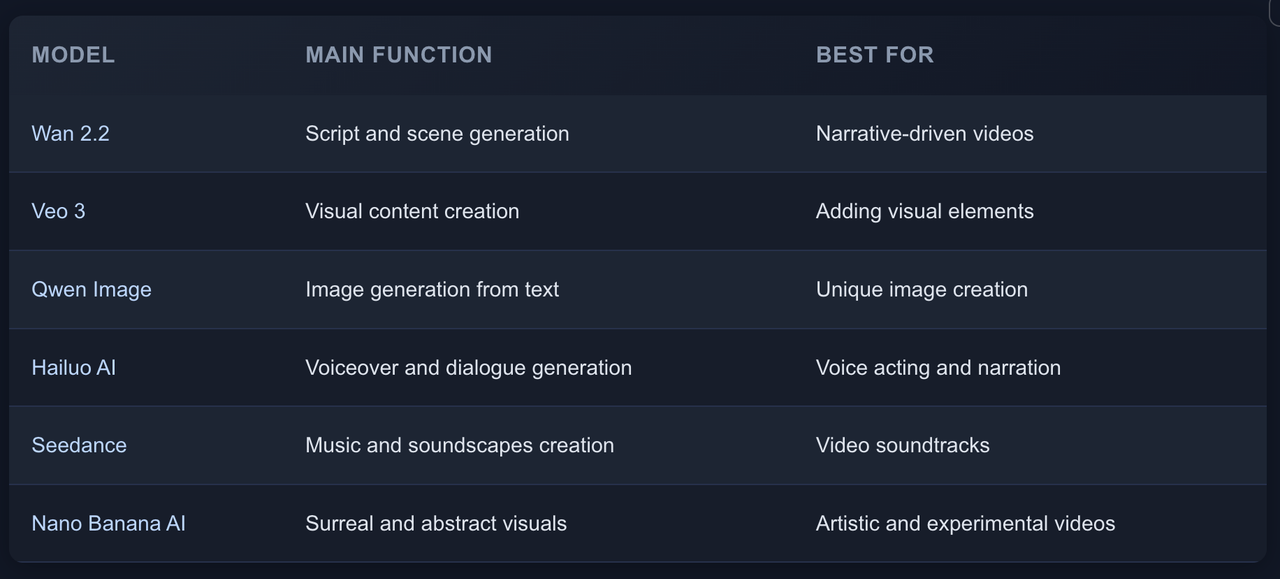This screenshot has height=579, width=1280.
Task: Click the 'Narrative-driven videos' cell
Action: pos(925,134)
